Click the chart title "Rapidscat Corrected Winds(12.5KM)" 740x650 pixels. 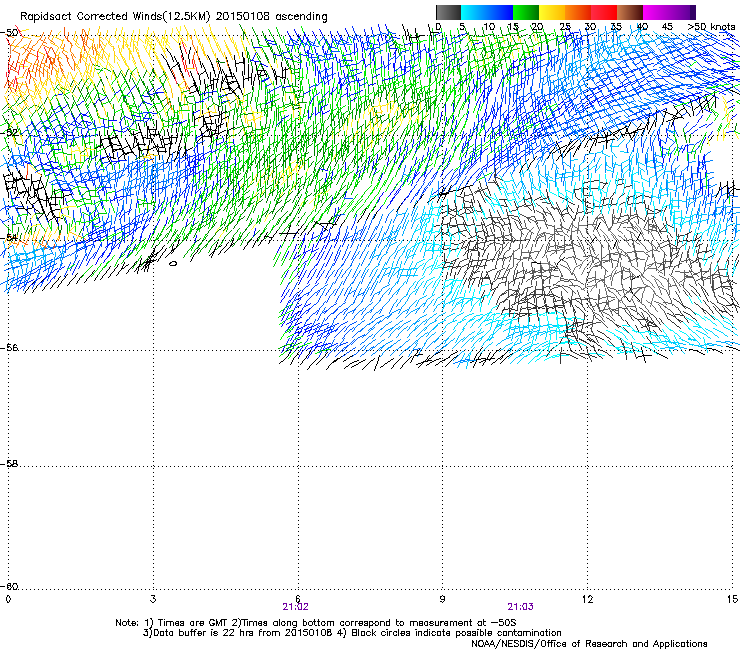click(115, 17)
